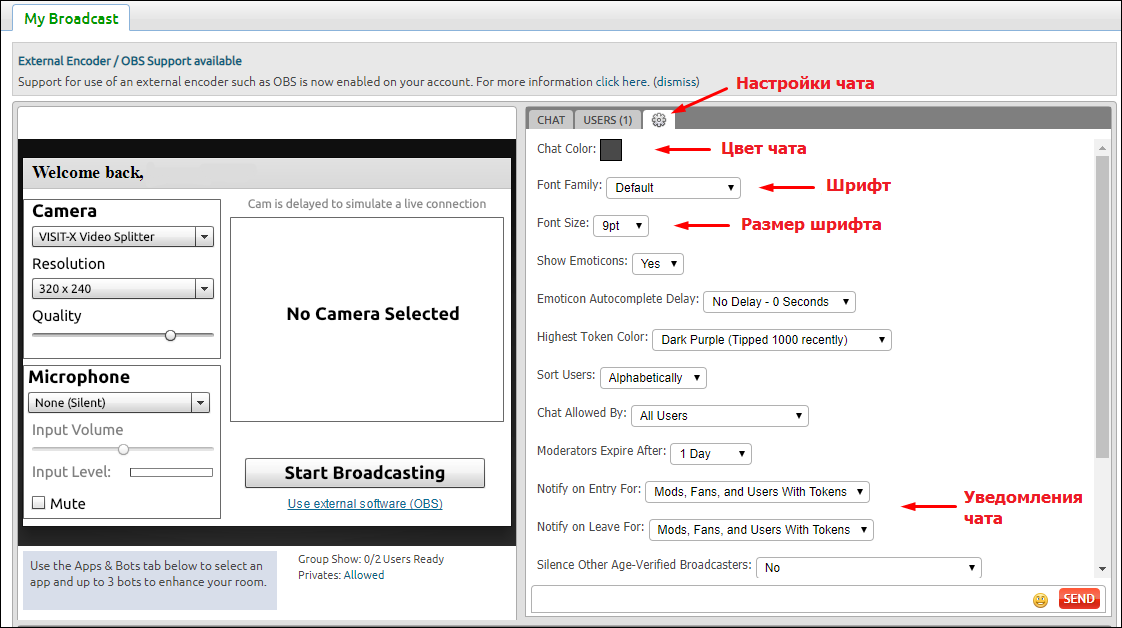Switch to the CHAT tab
The height and width of the screenshot is (628, 1122).
point(551,120)
